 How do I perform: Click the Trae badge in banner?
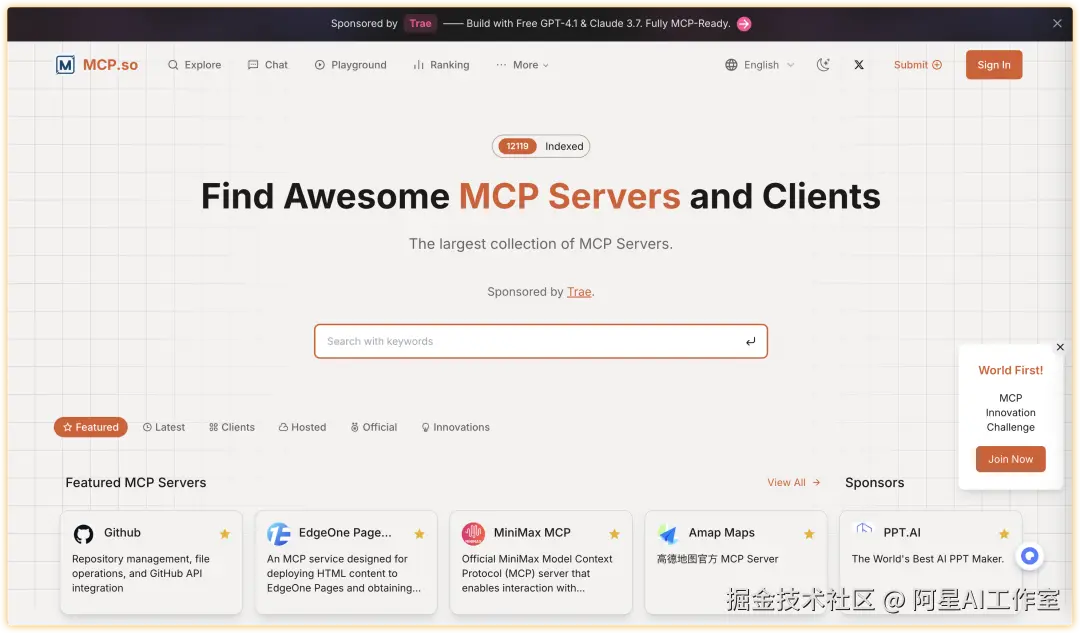click(x=420, y=23)
